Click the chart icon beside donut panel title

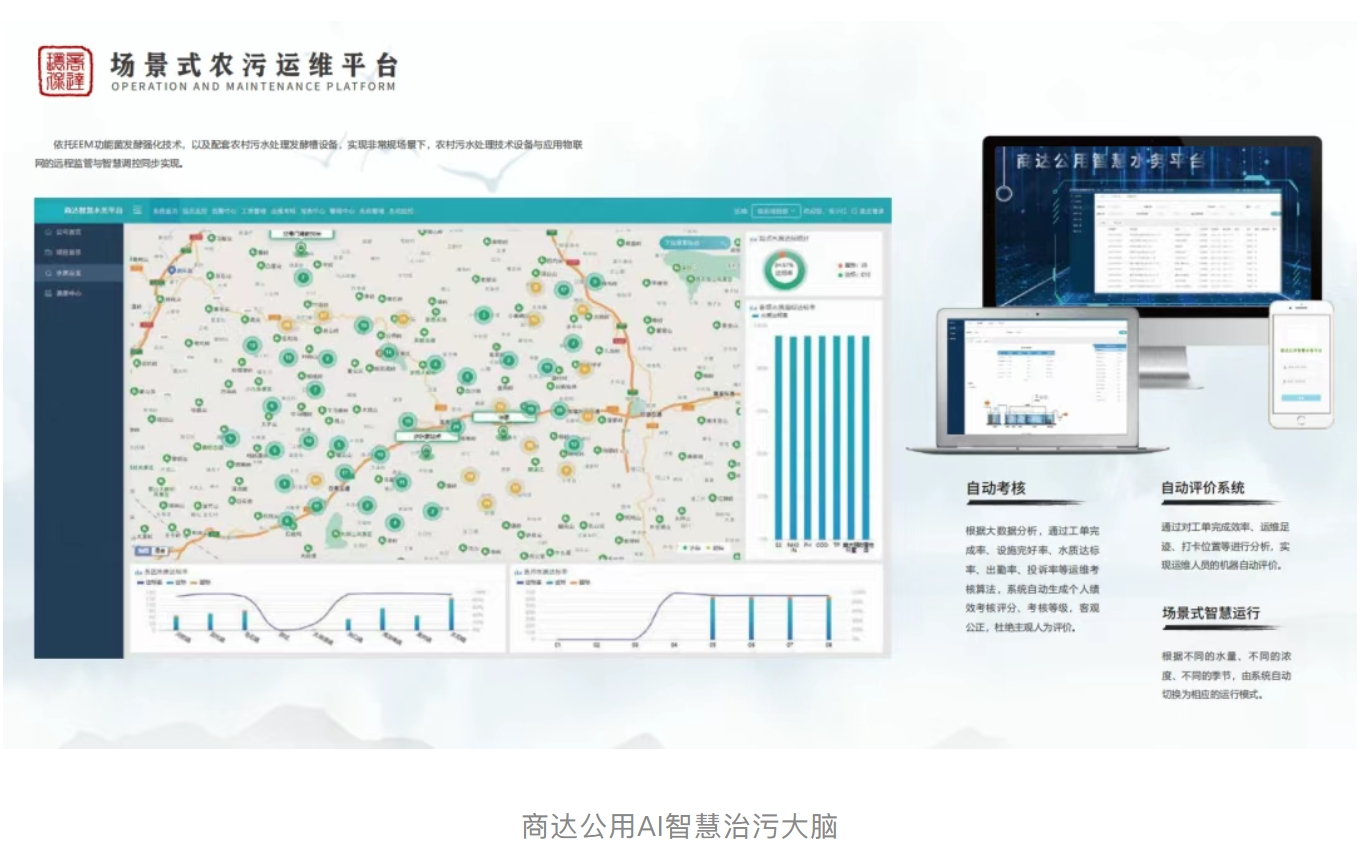pyautogui.click(x=753, y=238)
